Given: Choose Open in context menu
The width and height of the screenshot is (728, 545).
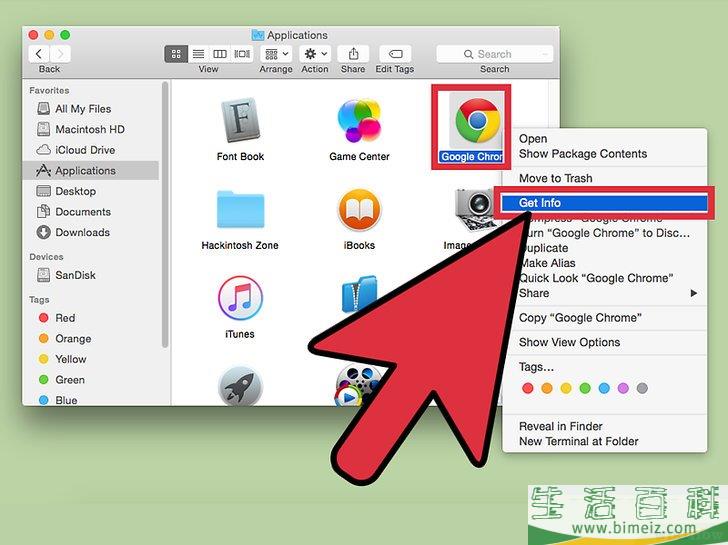Looking at the screenshot, I should (x=604, y=139).
